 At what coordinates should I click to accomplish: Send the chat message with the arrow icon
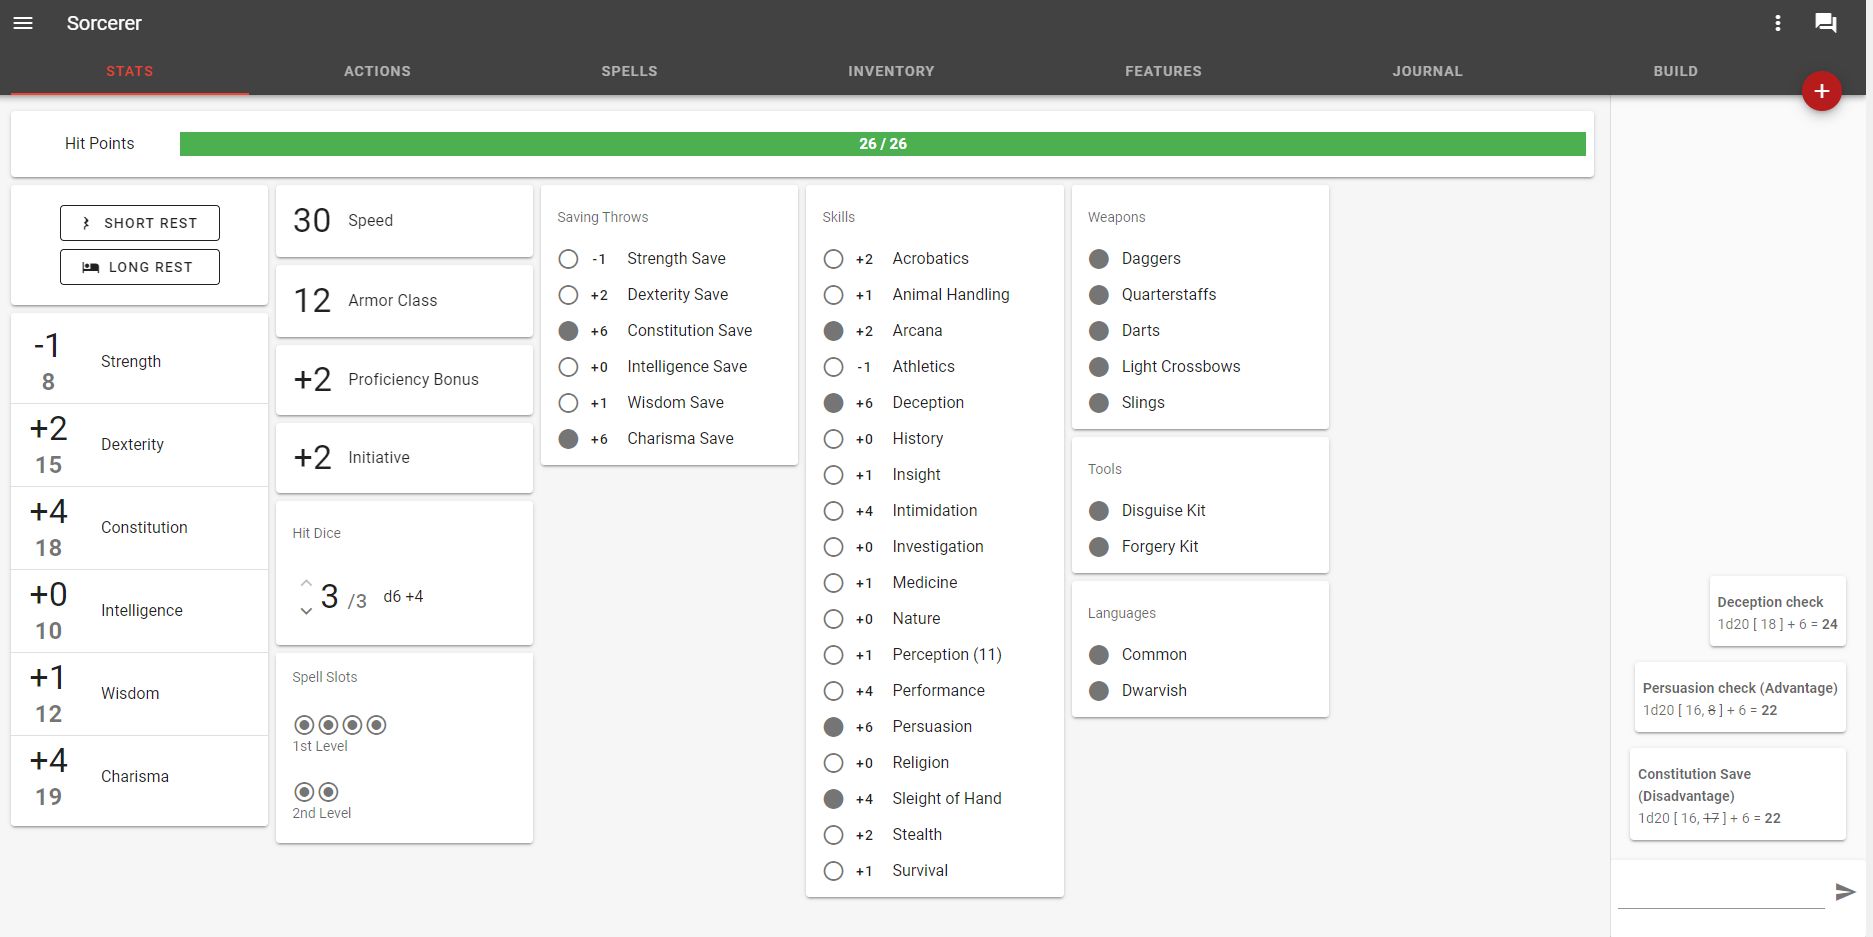pos(1843,890)
